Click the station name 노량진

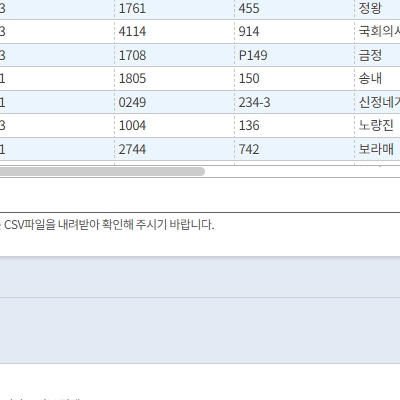(x=376, y=126)
